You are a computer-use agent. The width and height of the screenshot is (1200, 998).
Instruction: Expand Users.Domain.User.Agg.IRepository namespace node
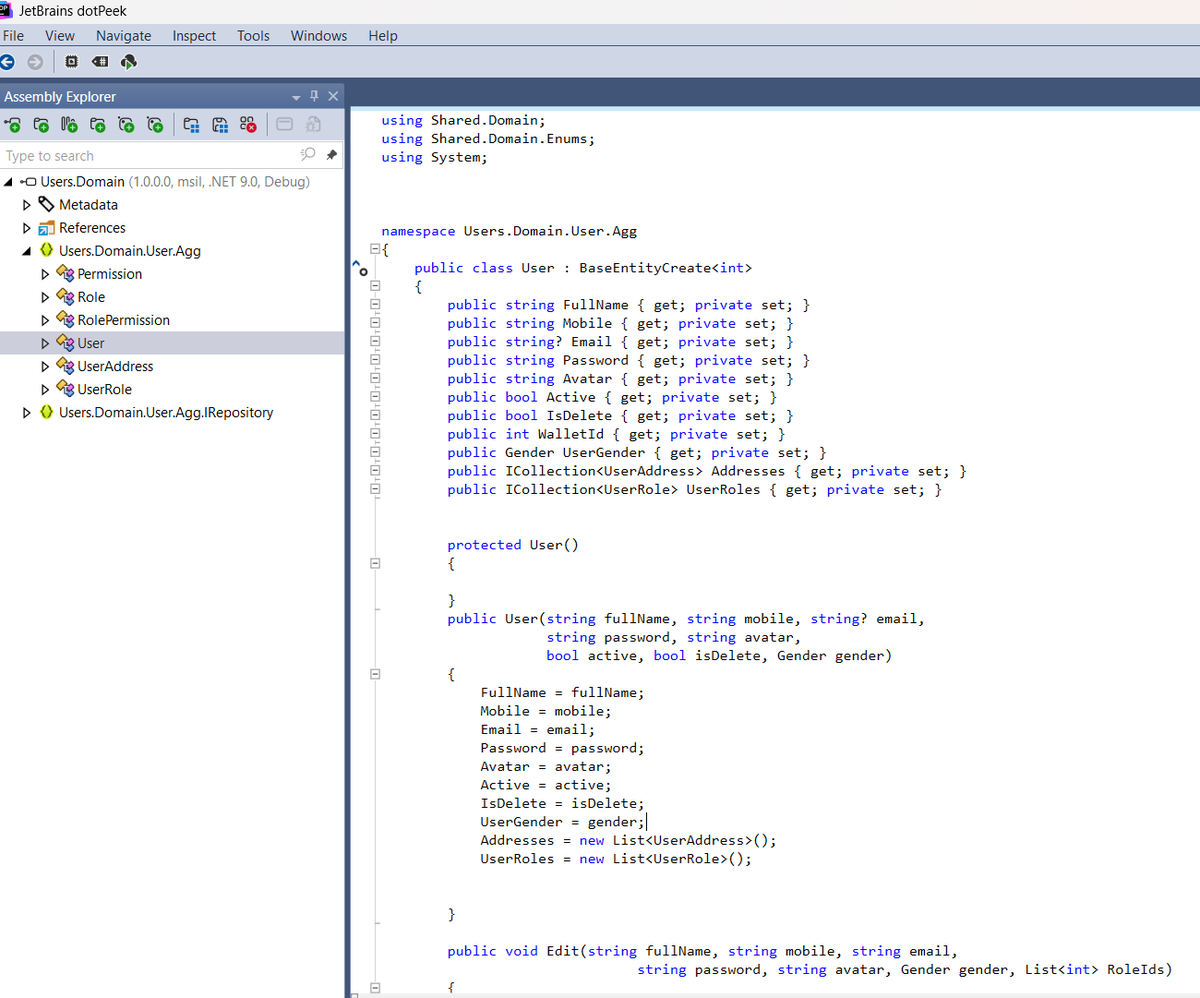tap(27, 412)
